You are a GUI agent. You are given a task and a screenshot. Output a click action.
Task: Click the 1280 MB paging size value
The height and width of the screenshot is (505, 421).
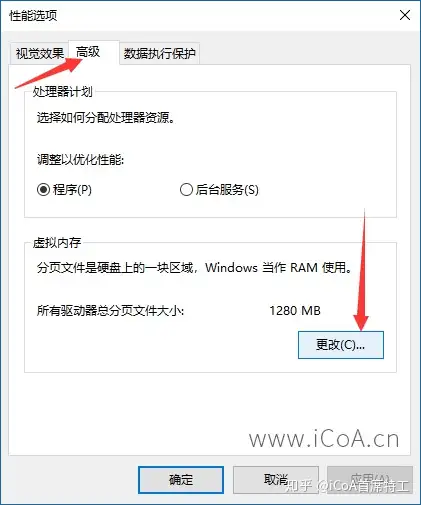coord(295,311)
